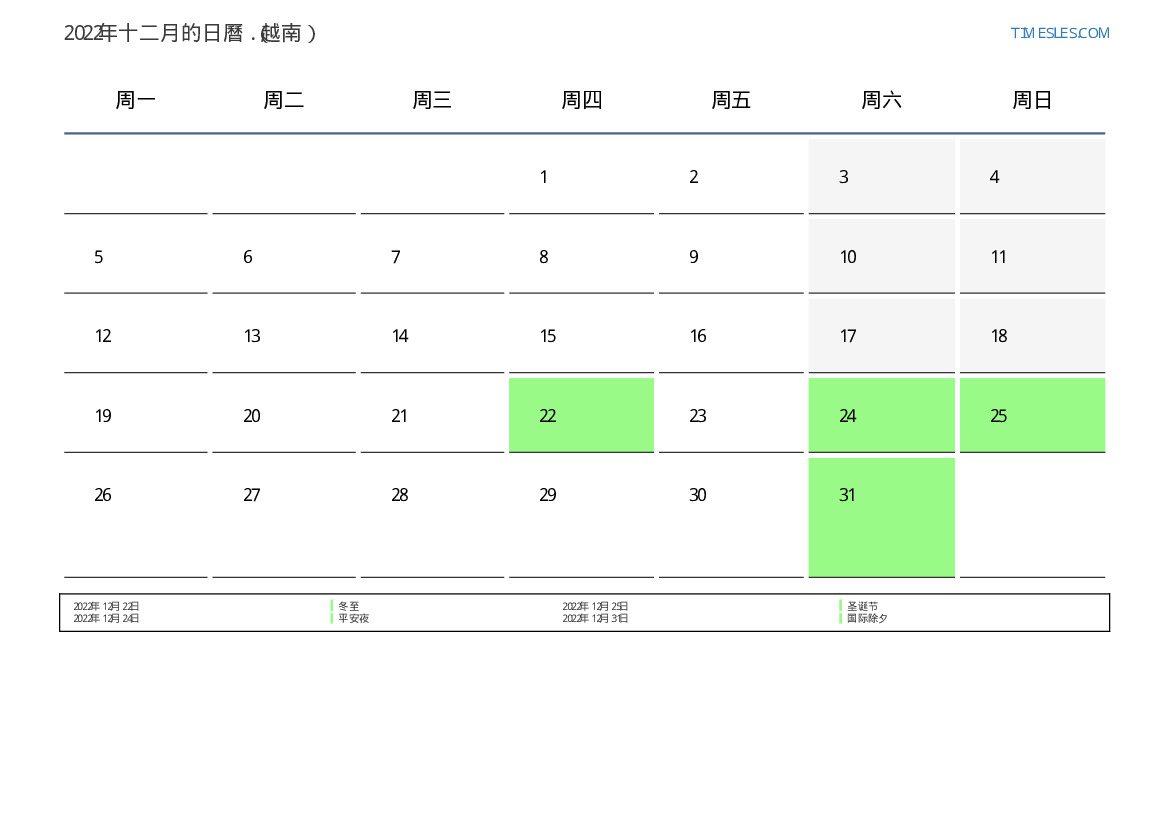Select the green highlighted day 22 cell
1169x827 pixels.
pyautogui.click(x=582, y=415)
